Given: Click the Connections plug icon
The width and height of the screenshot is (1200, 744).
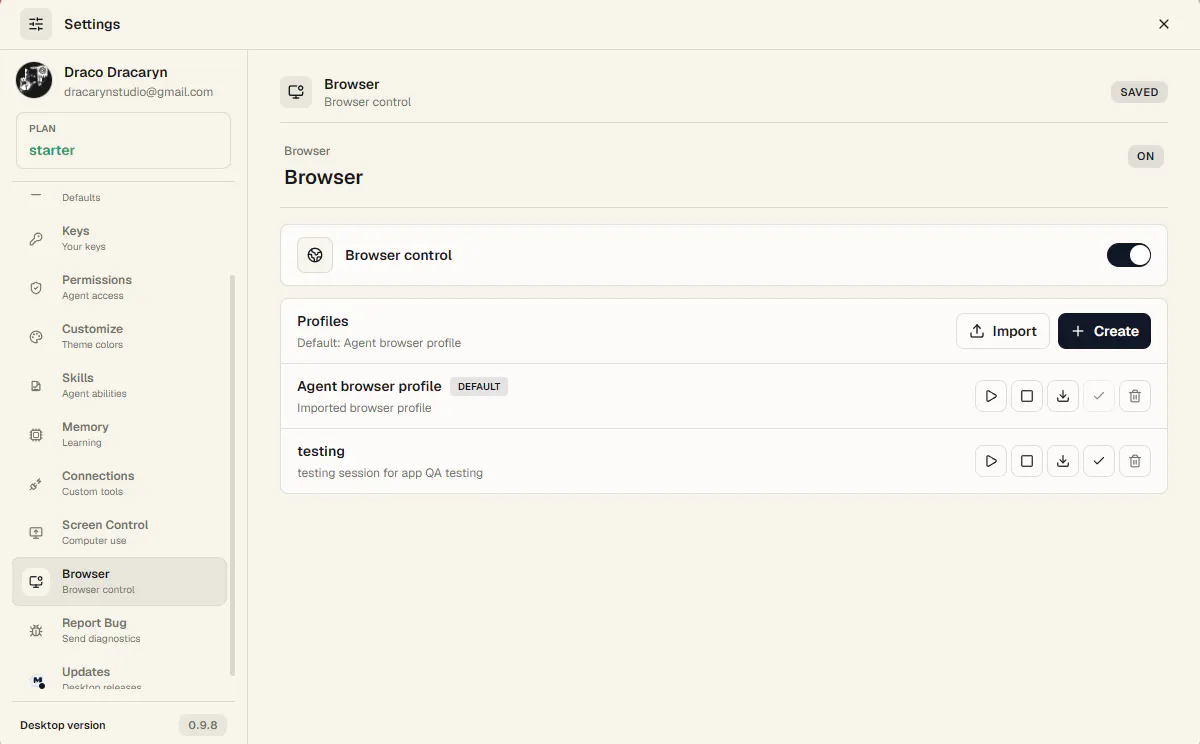Looking at the screenshot, I should point(36,483).
